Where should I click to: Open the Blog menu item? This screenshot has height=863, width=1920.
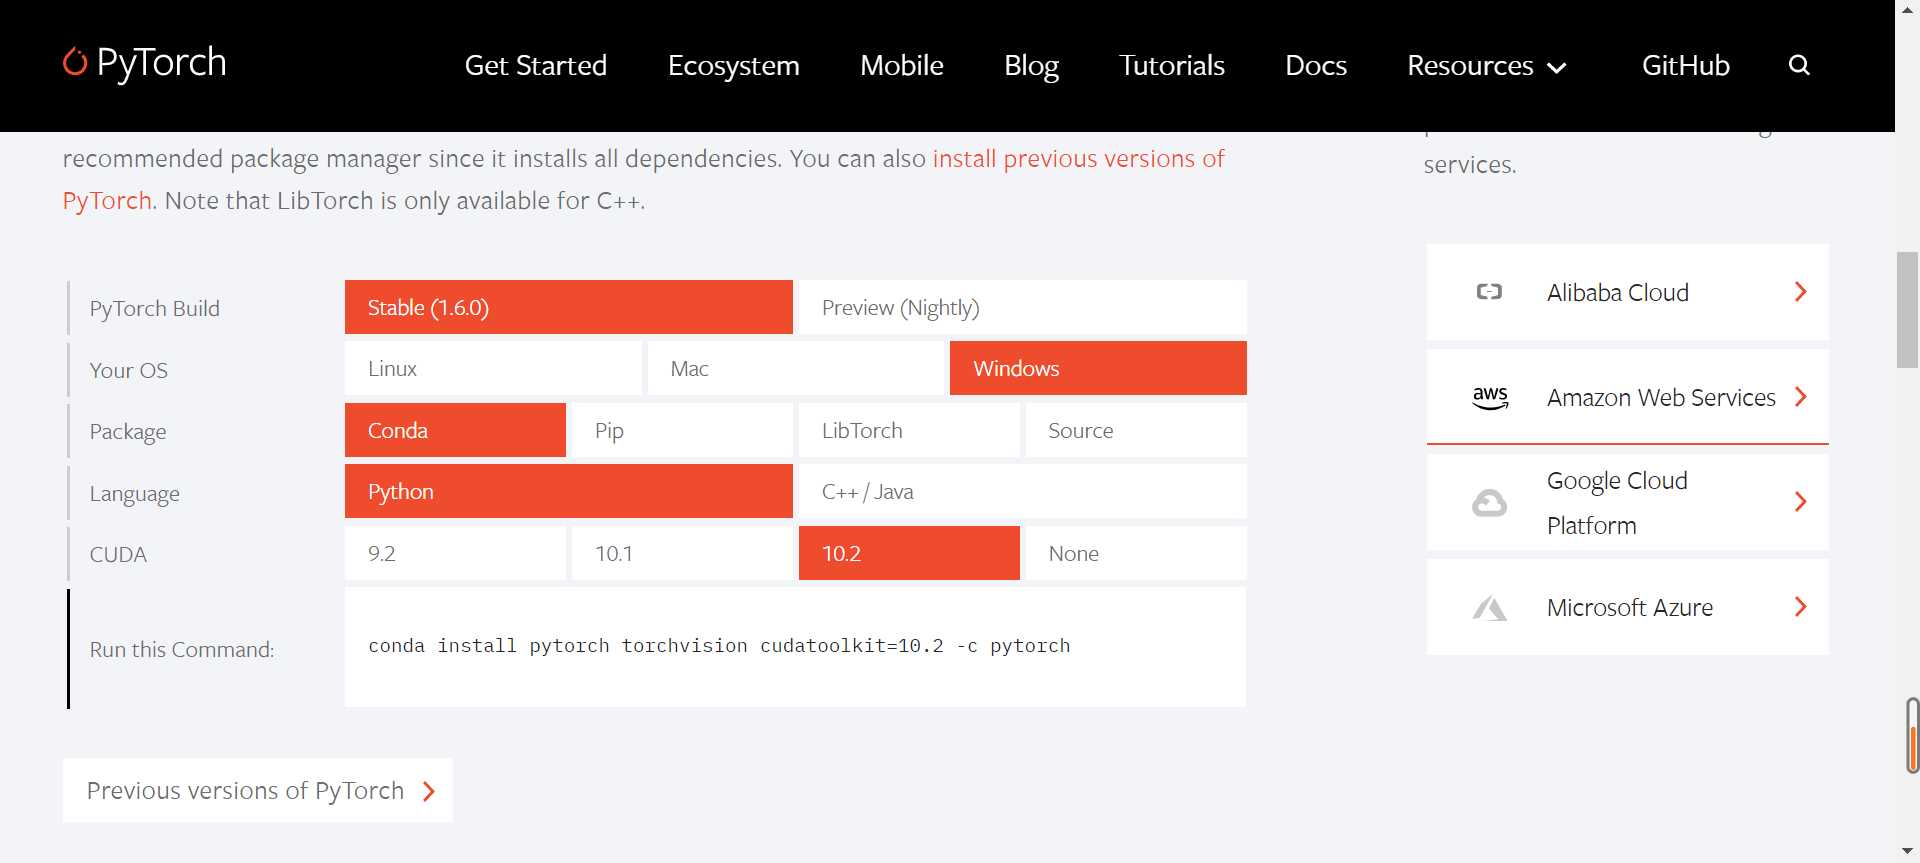tap(1031, 65)
